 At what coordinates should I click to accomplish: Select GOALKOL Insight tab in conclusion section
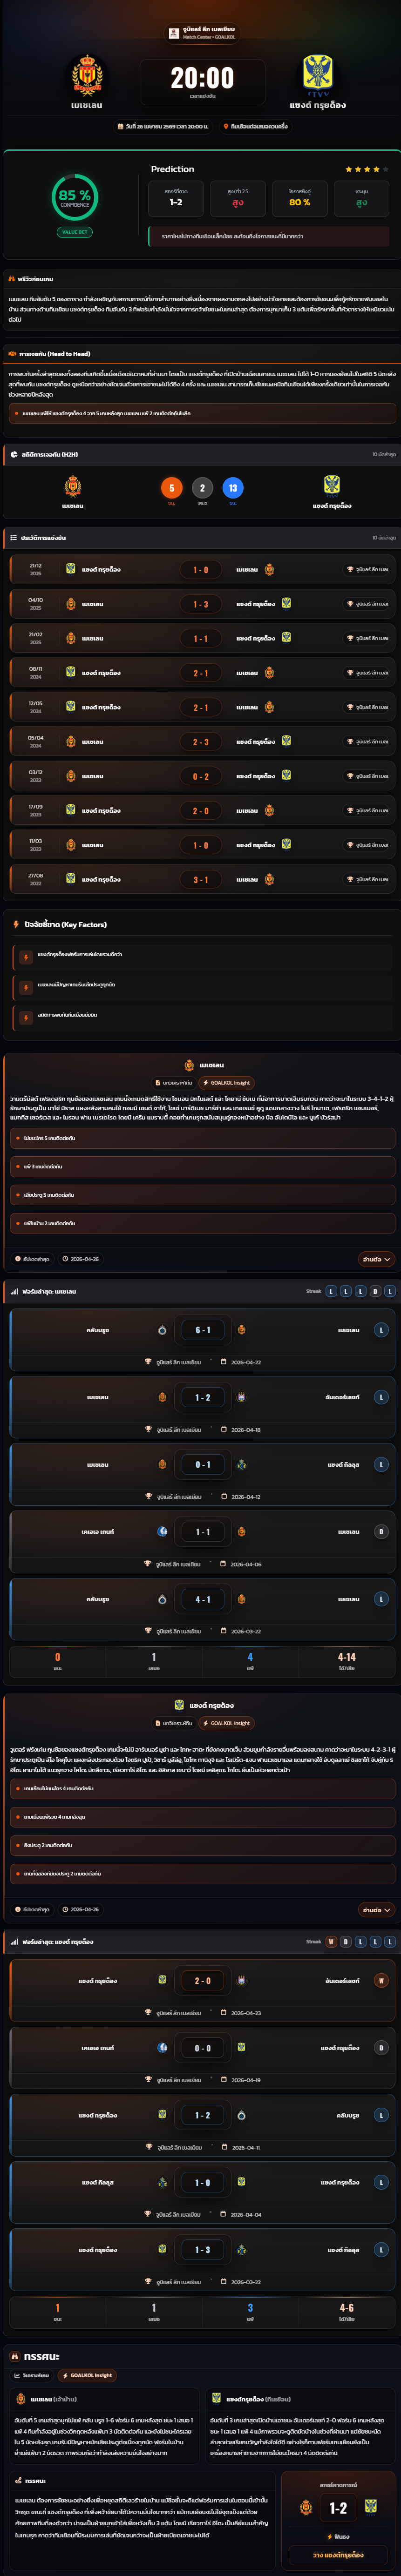pos(87,2375)
